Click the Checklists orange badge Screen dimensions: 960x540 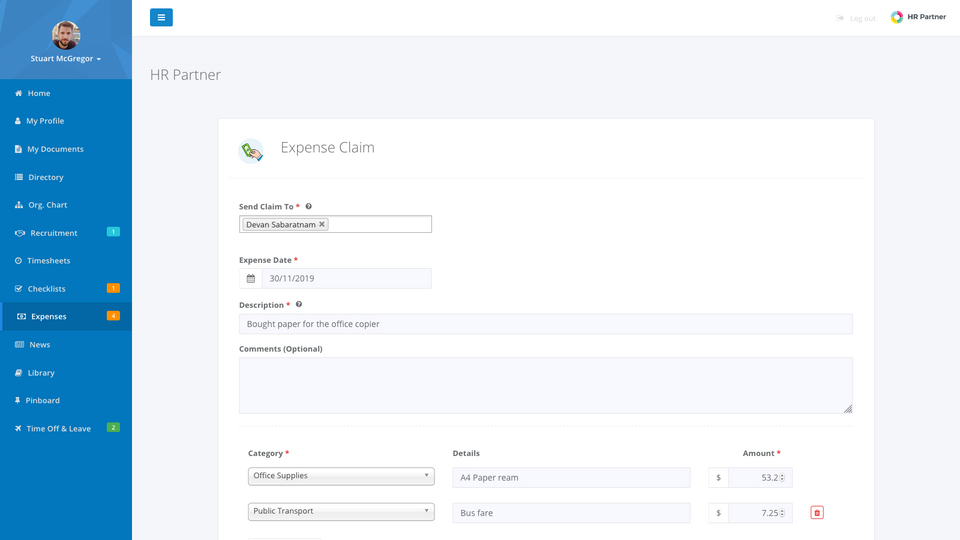pyautogui.click(x=113, y=288)
